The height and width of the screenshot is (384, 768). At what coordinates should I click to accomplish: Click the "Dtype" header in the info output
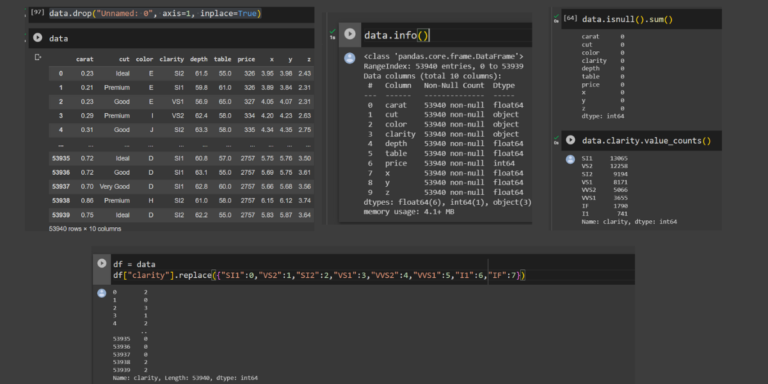[x=504, y=85]
